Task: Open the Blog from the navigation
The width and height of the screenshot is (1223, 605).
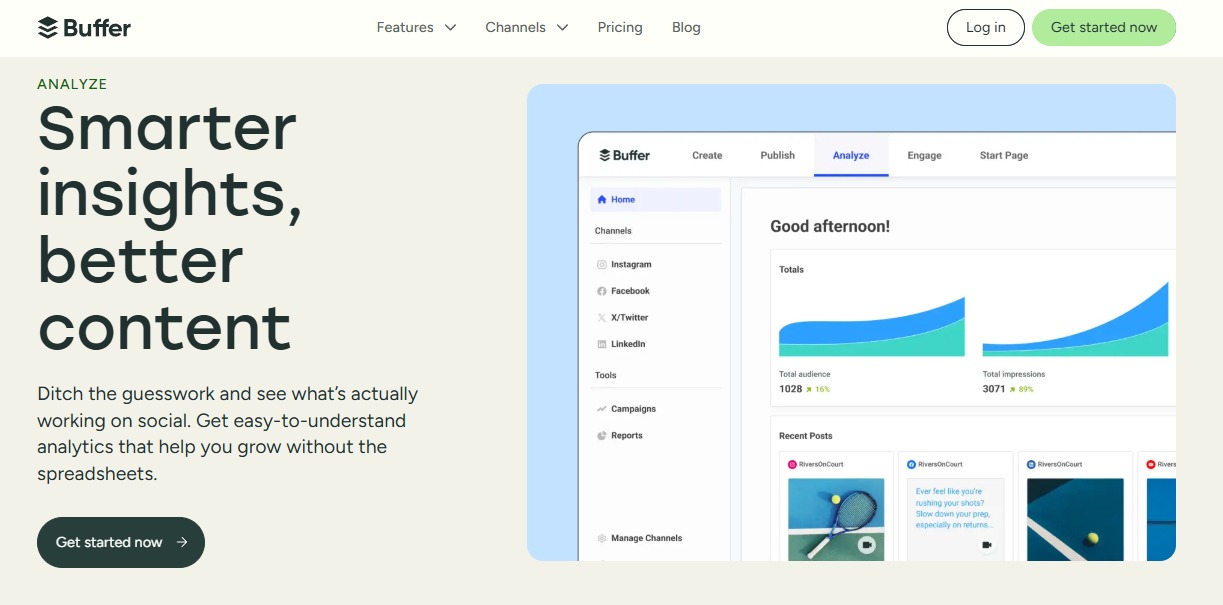Action: click(x=686, y=28)
